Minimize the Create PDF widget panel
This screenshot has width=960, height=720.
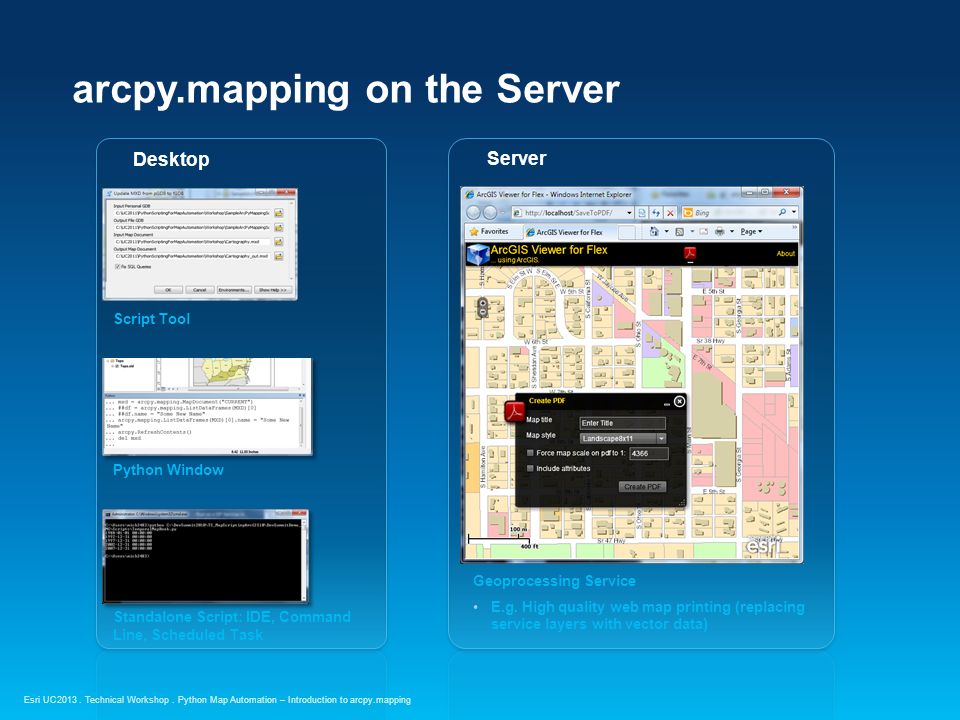[667, 403]
